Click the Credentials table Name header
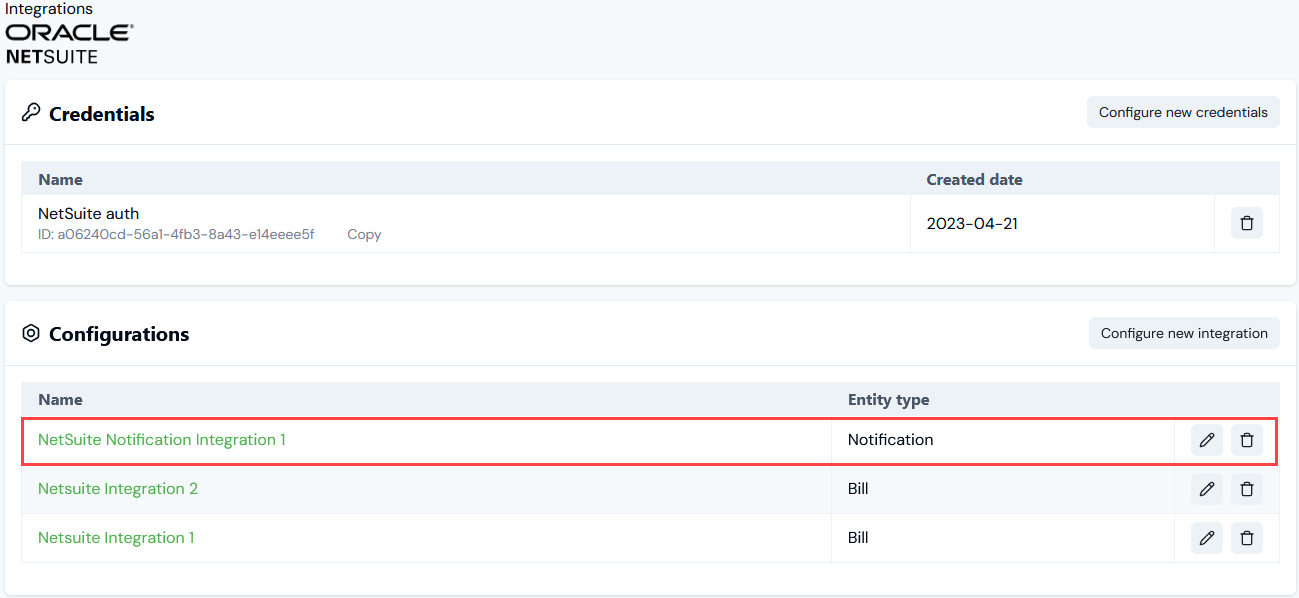Screen dimensions: 1299x598 pos(60,180)
